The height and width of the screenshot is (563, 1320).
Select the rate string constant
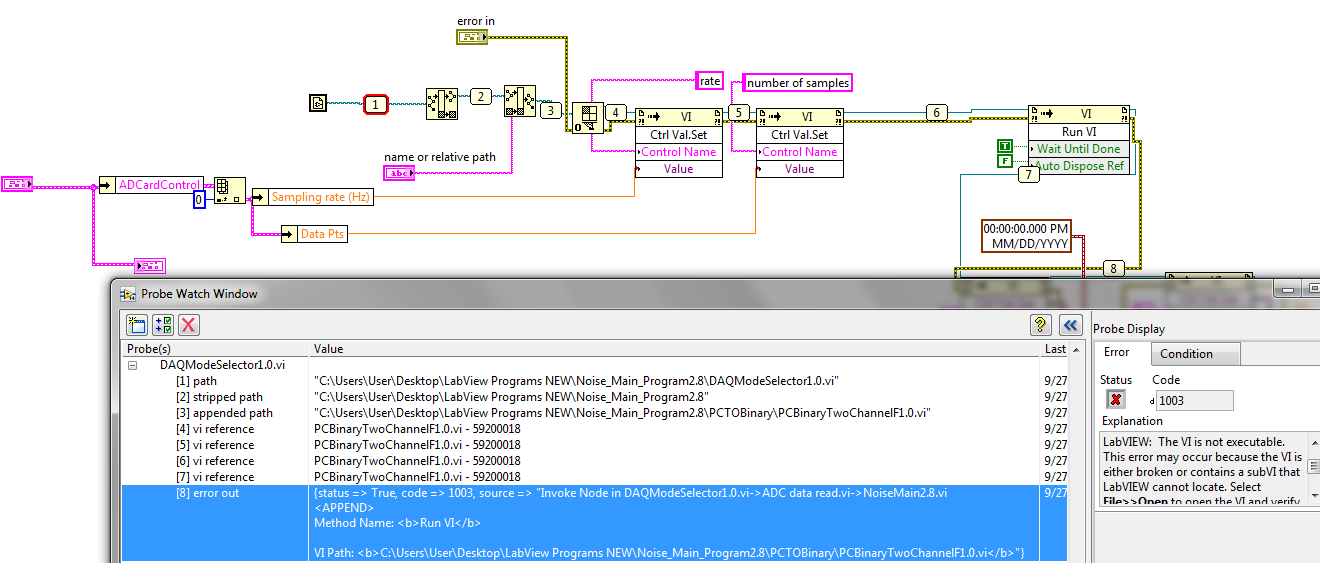click(709, 81)
